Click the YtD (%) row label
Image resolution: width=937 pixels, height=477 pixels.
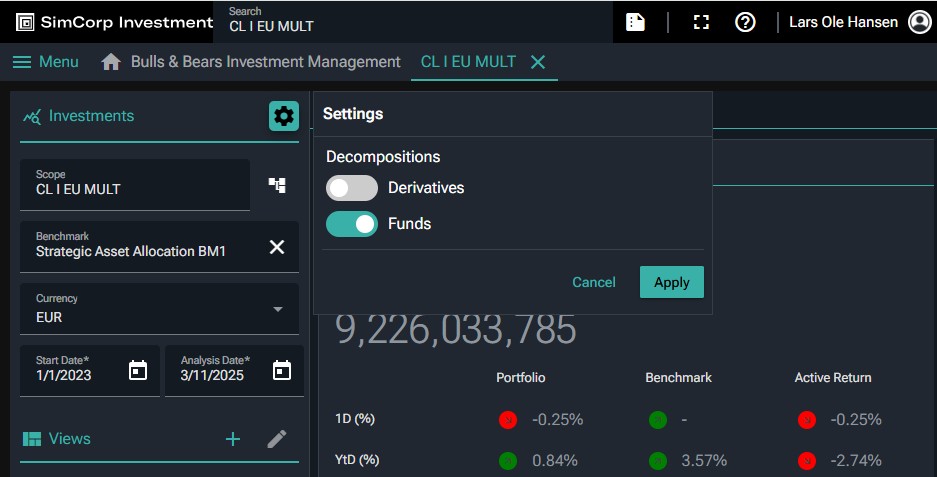click(357, 460)
